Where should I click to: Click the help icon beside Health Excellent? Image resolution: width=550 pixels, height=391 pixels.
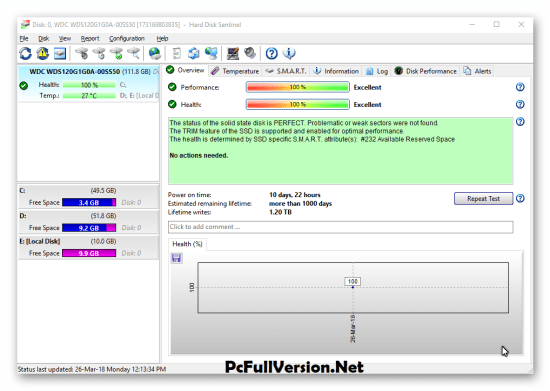[520, 104]
